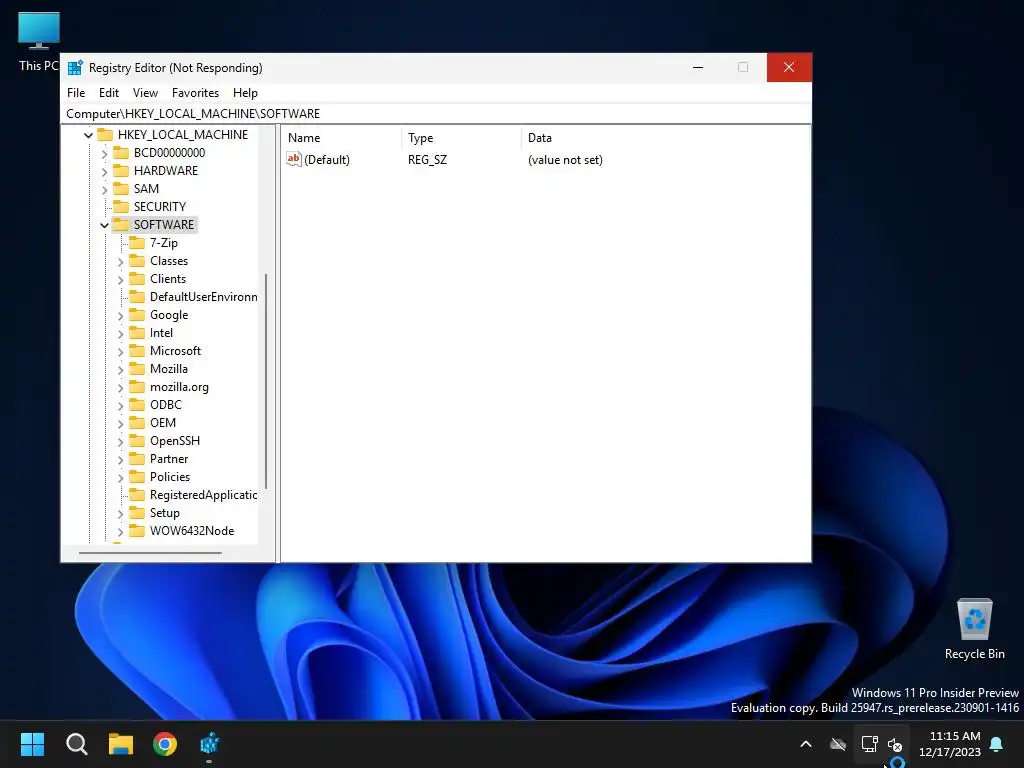1024x768 pixels.
Task: Launch Google Chrome from the taskbar
Action: [x=165, y=744]
